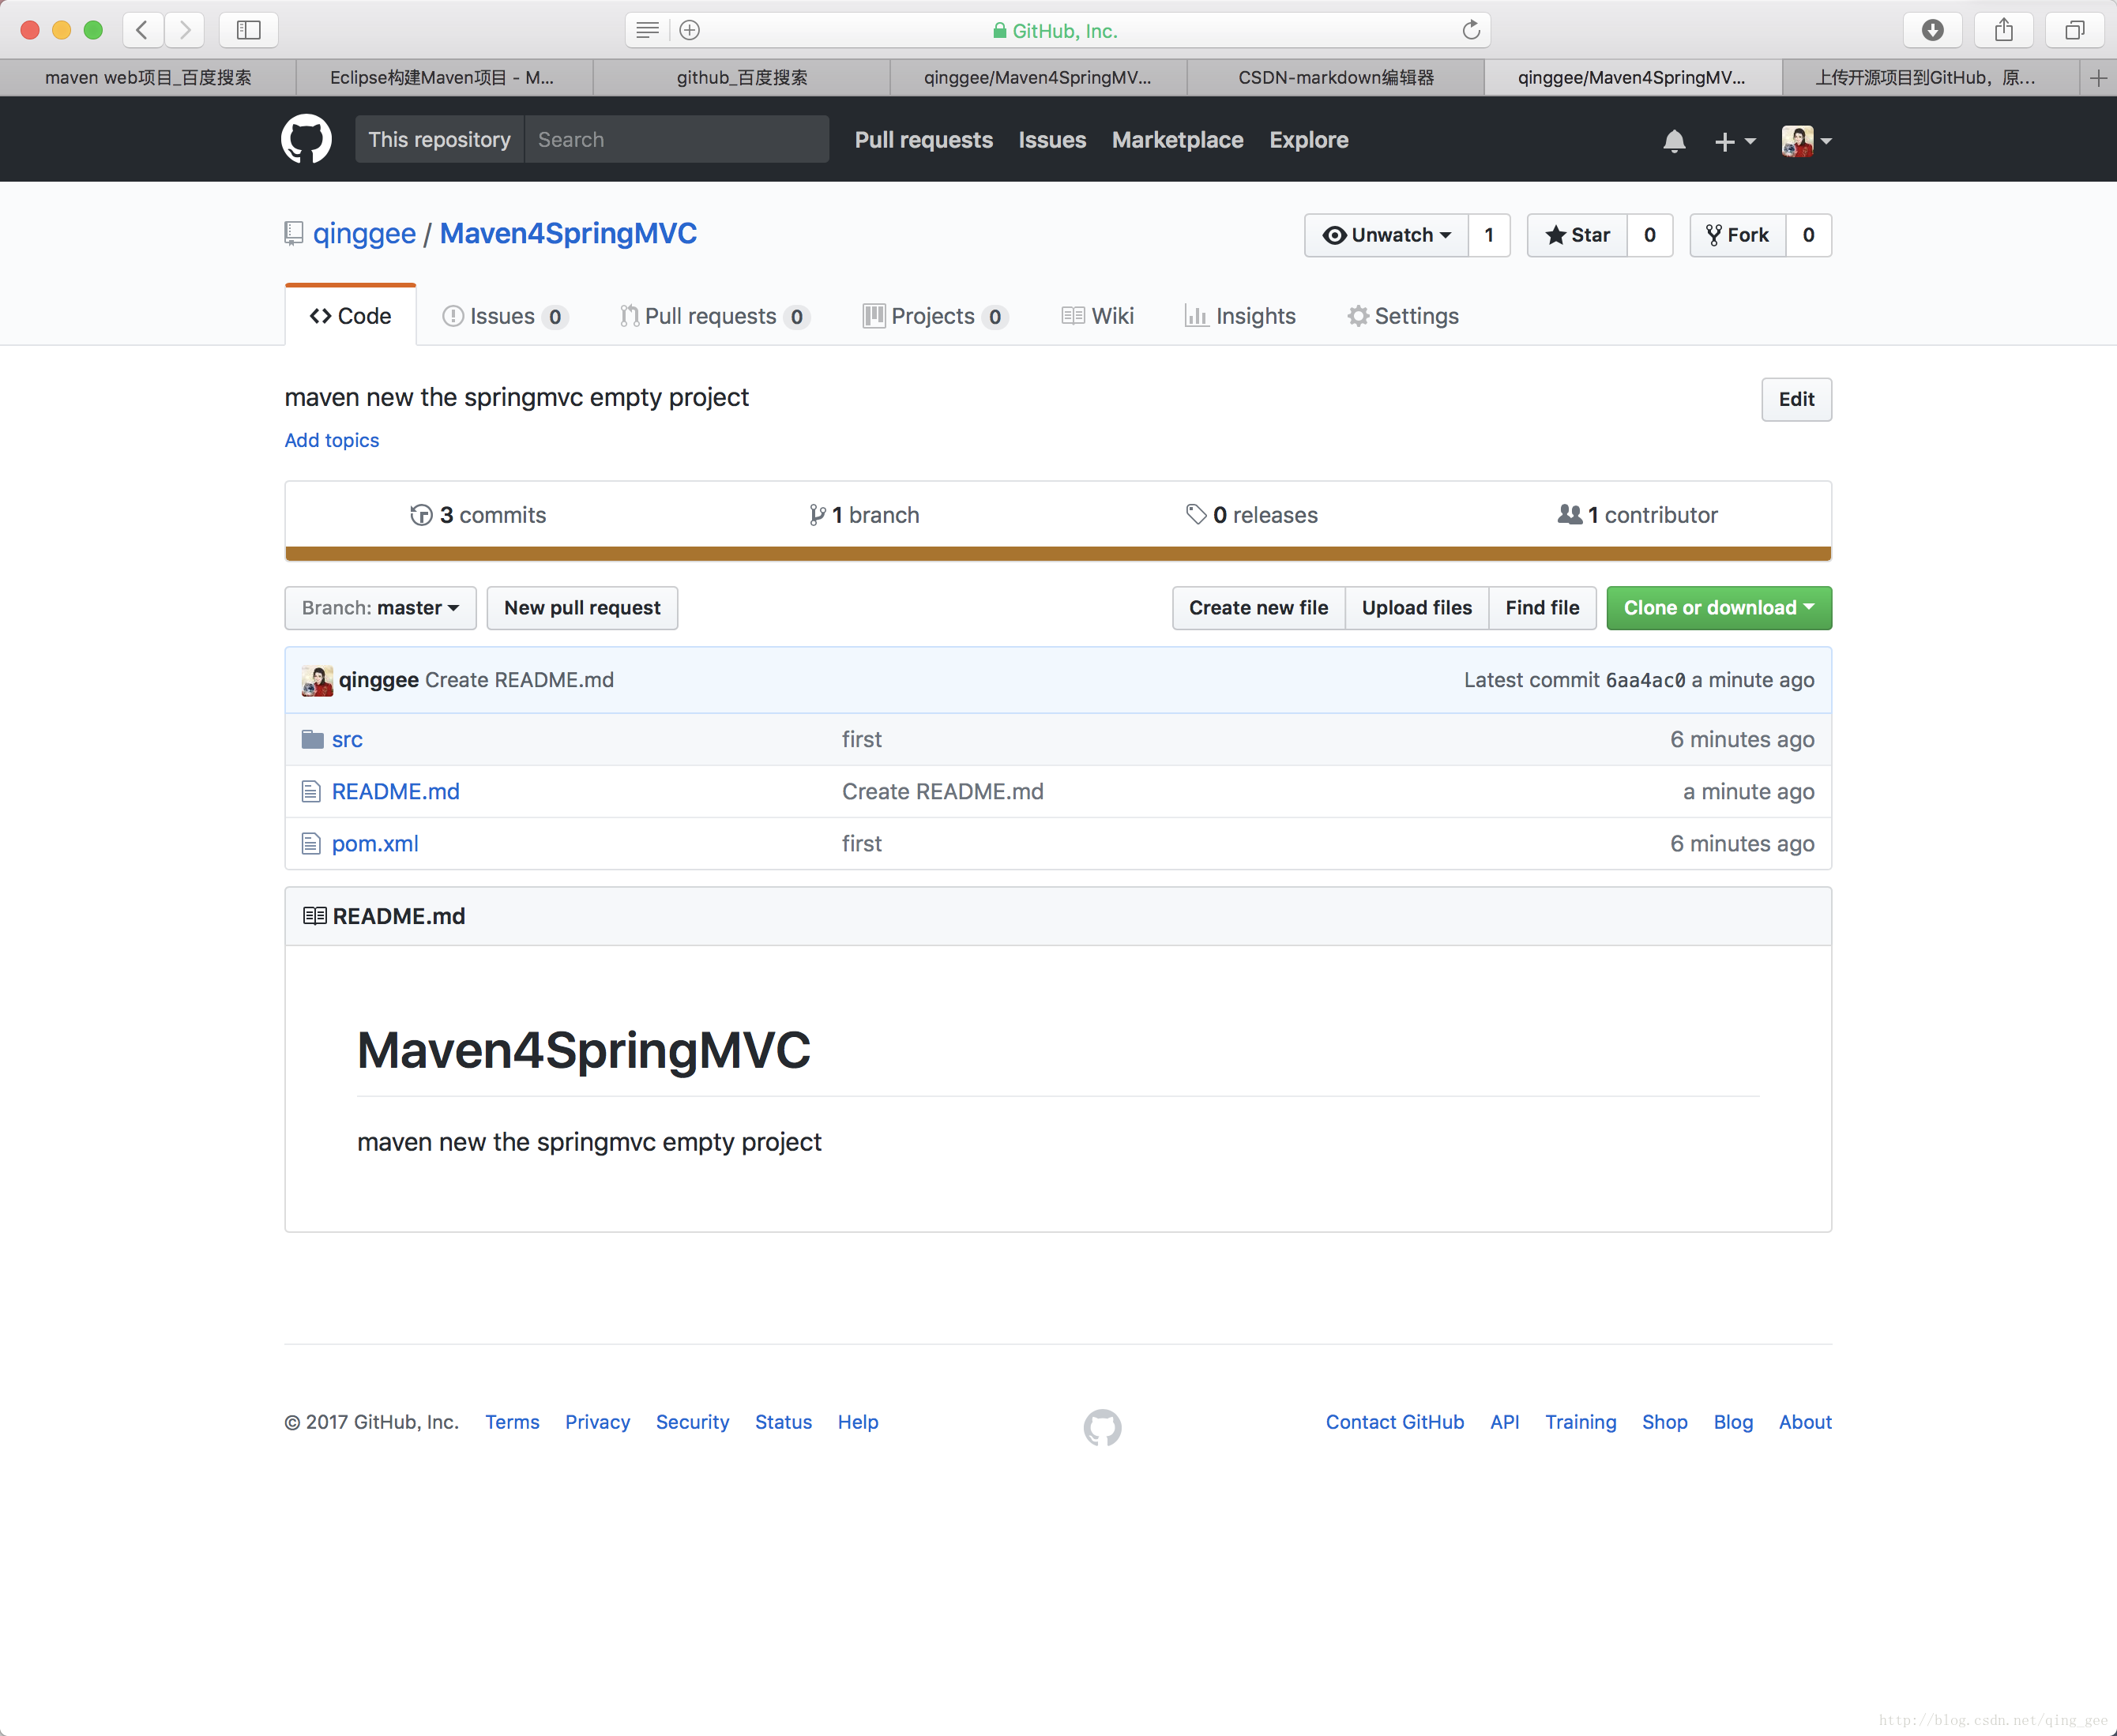This screenshot has height=1736, width=2117.
Task: Toggle the Safari sidebar button
Action: pos(248,30)
